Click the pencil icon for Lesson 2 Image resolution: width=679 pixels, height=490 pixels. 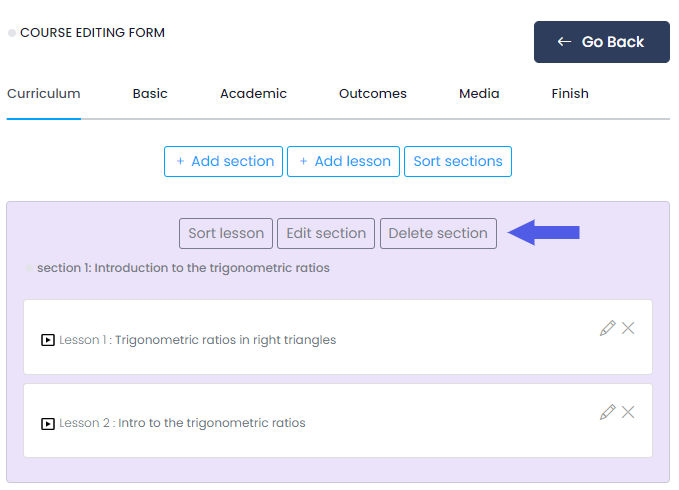click(607, 412)
